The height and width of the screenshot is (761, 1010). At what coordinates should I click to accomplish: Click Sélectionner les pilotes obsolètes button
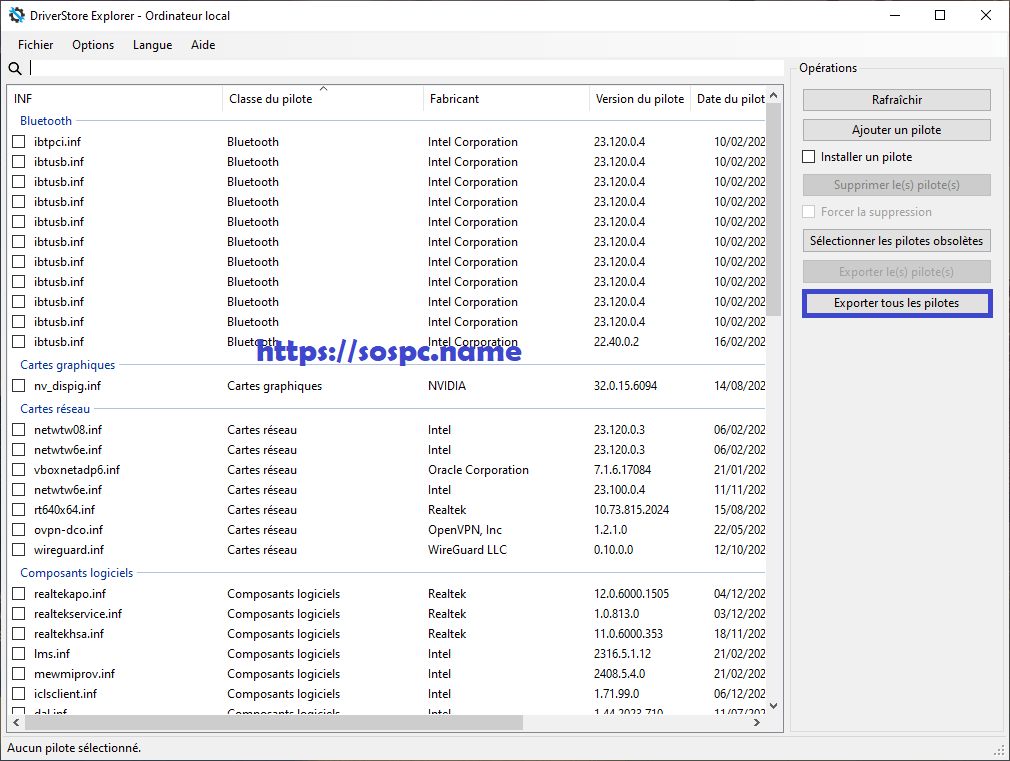pos(896,241)
